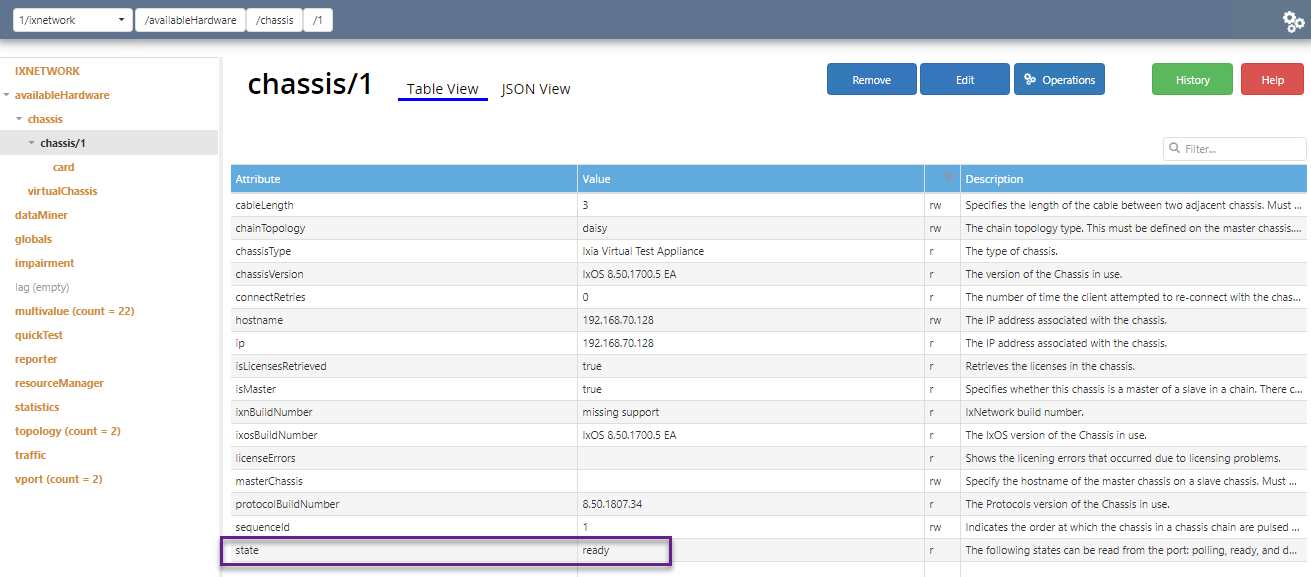Open the Operations menu button
1311x577 pixels.
point(1059,80)
